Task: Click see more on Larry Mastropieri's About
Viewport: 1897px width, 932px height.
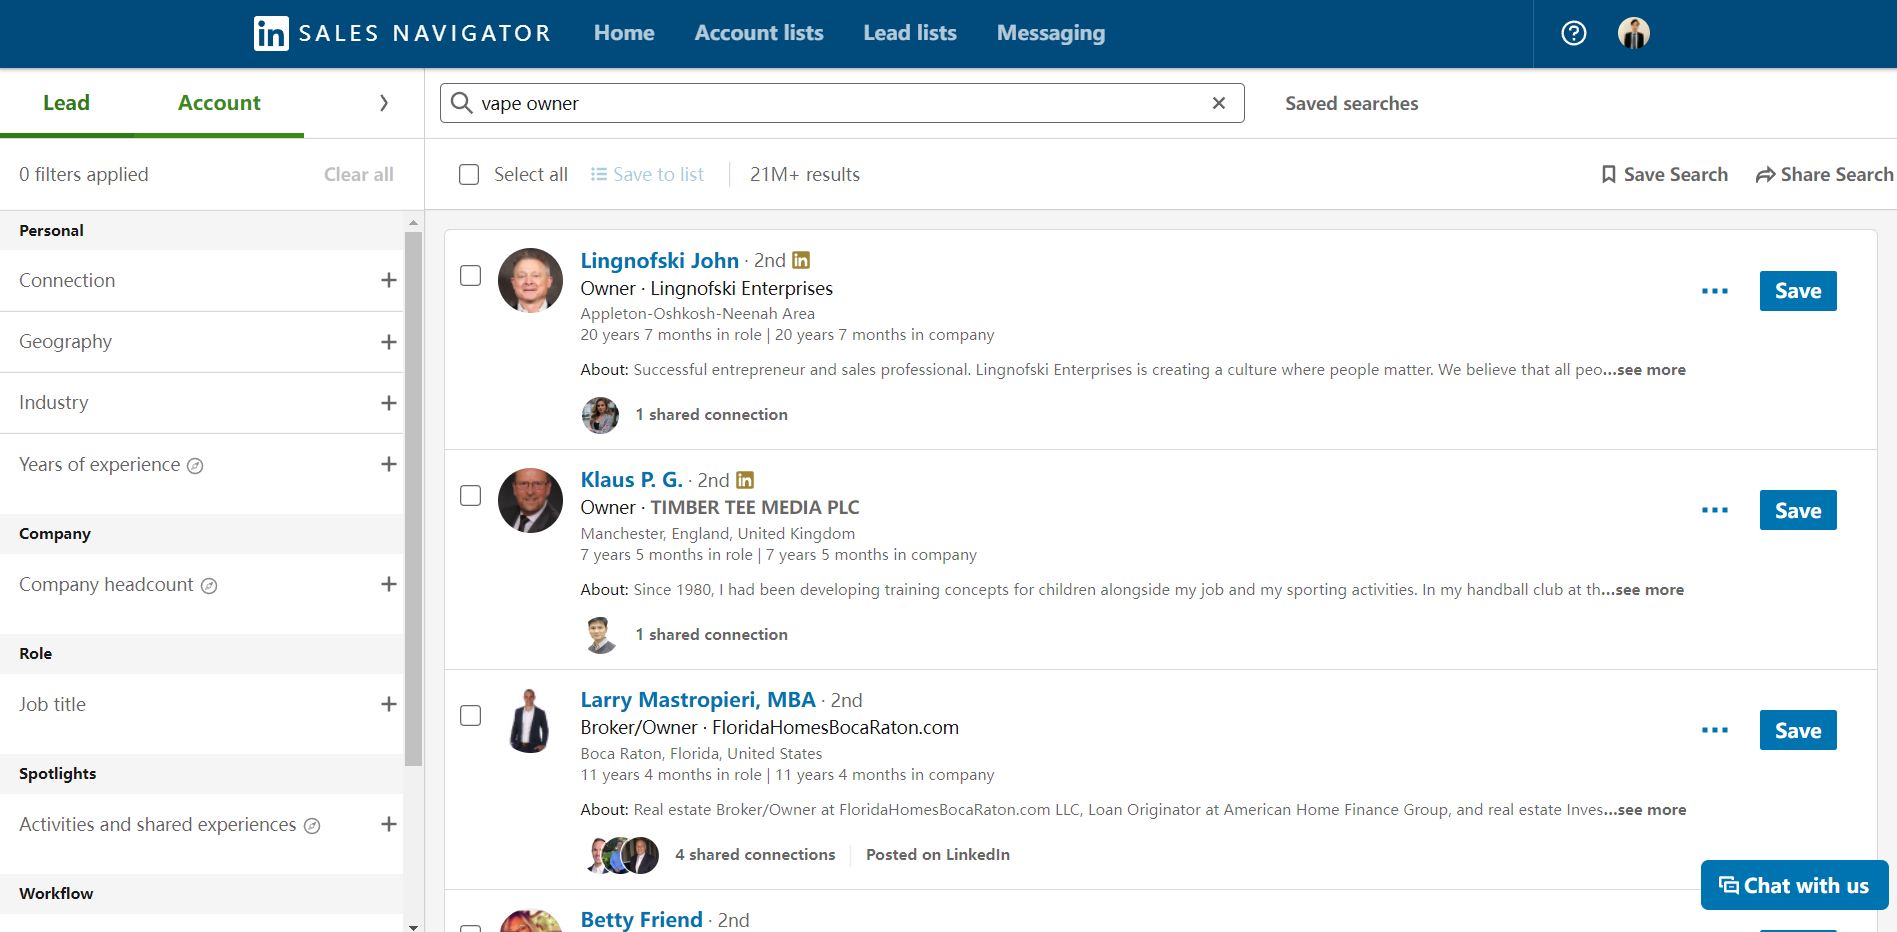Action: 1645,810
